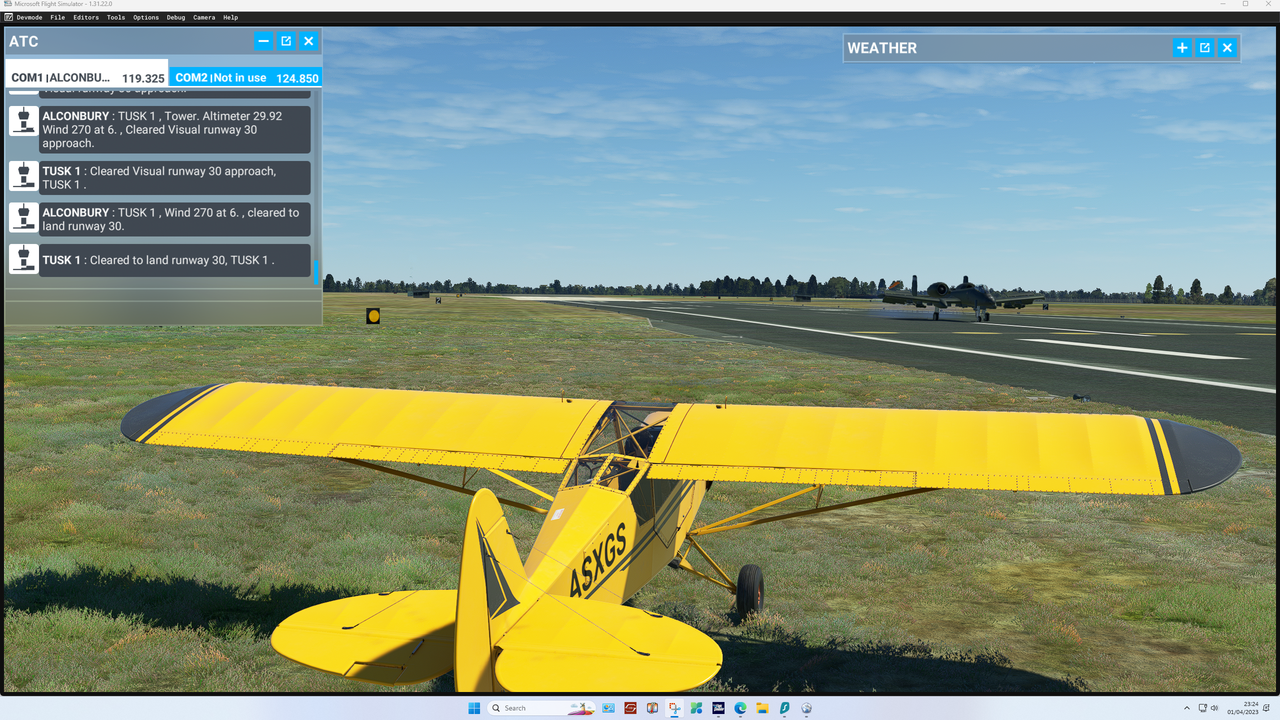Open the Help menu
Screen dimensions: 1280x720
(231, 17)
